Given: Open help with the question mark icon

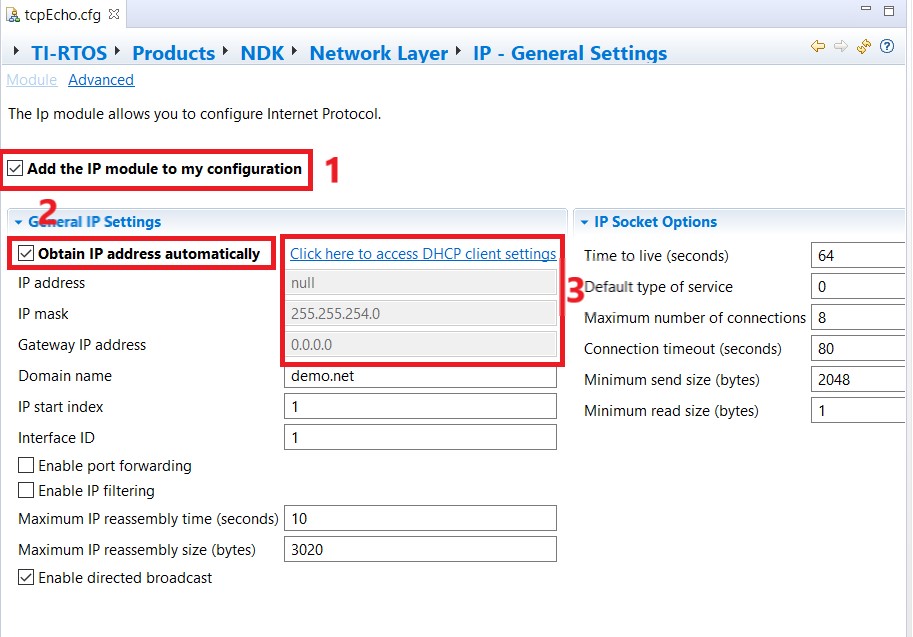Looking at the screenshot, I should (x=886, y=47).
